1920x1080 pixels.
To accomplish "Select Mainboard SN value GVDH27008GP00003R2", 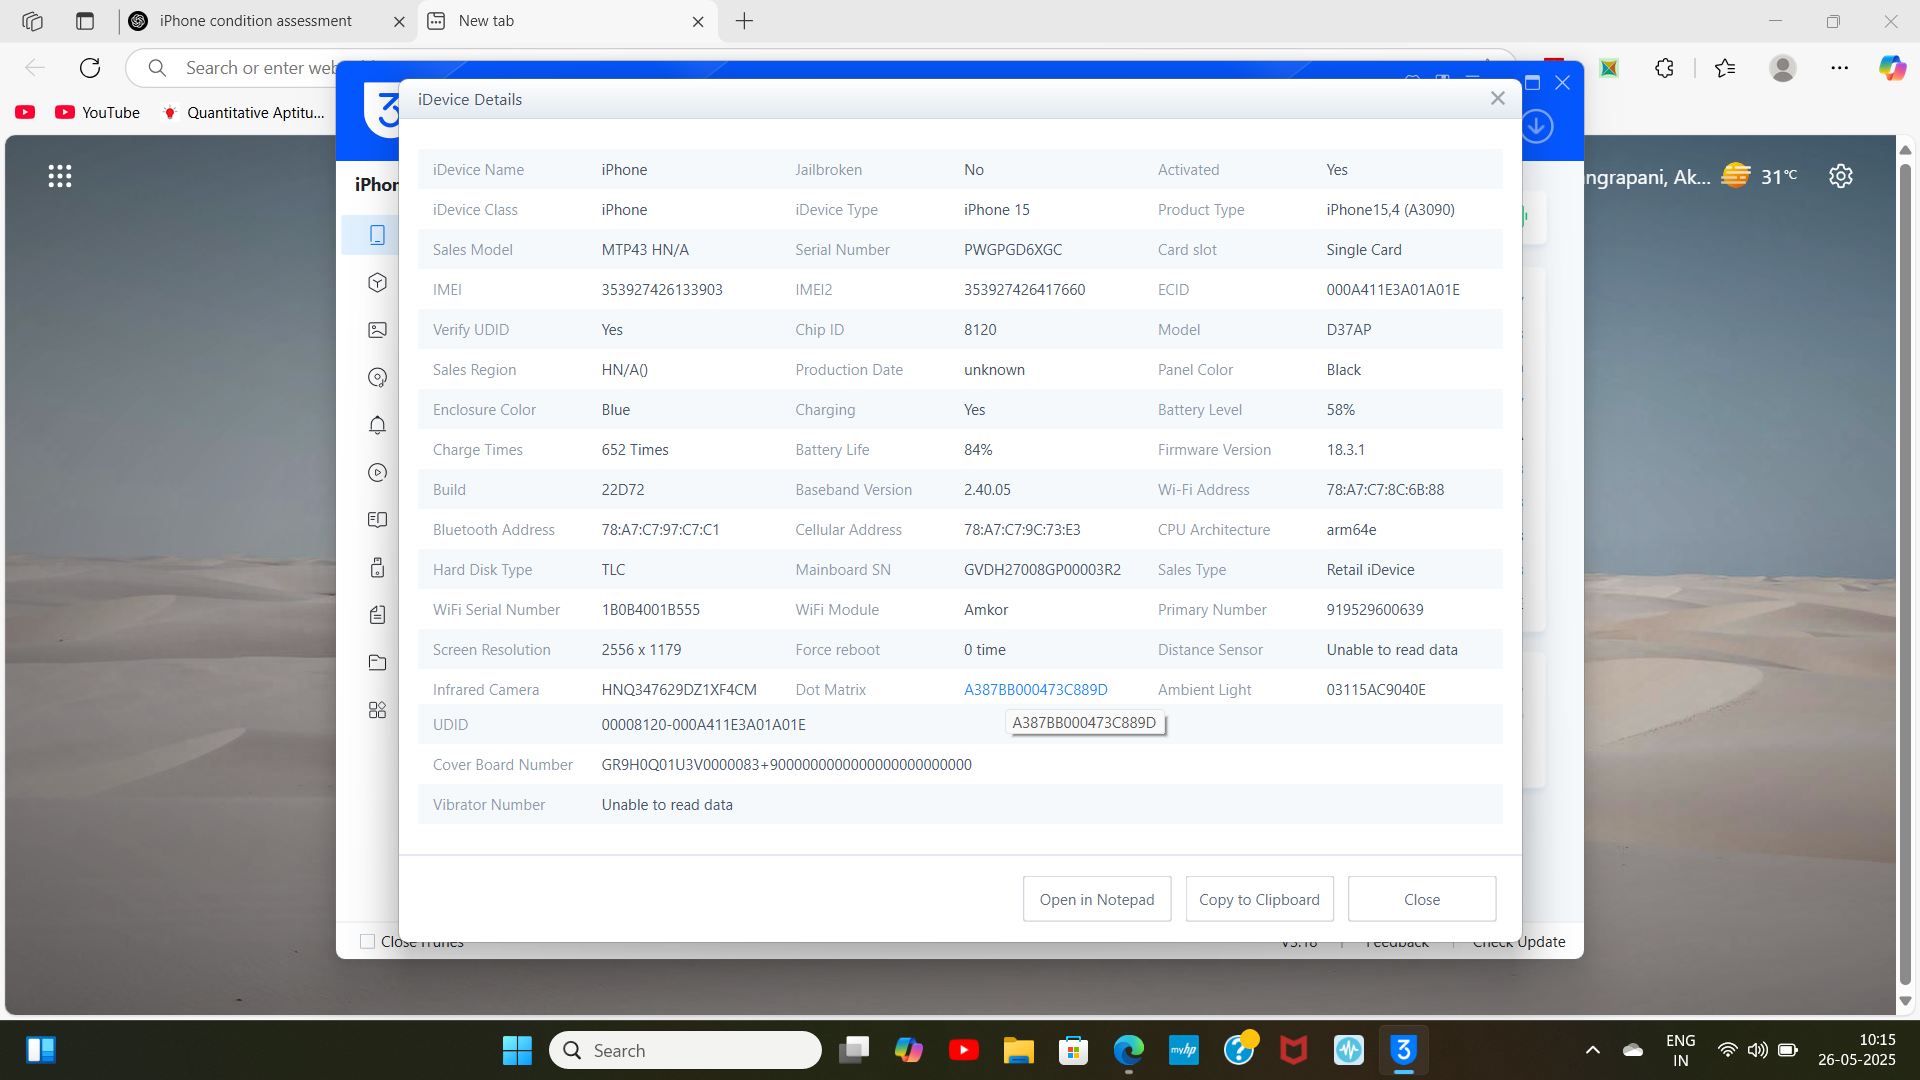I will 1042,570.
